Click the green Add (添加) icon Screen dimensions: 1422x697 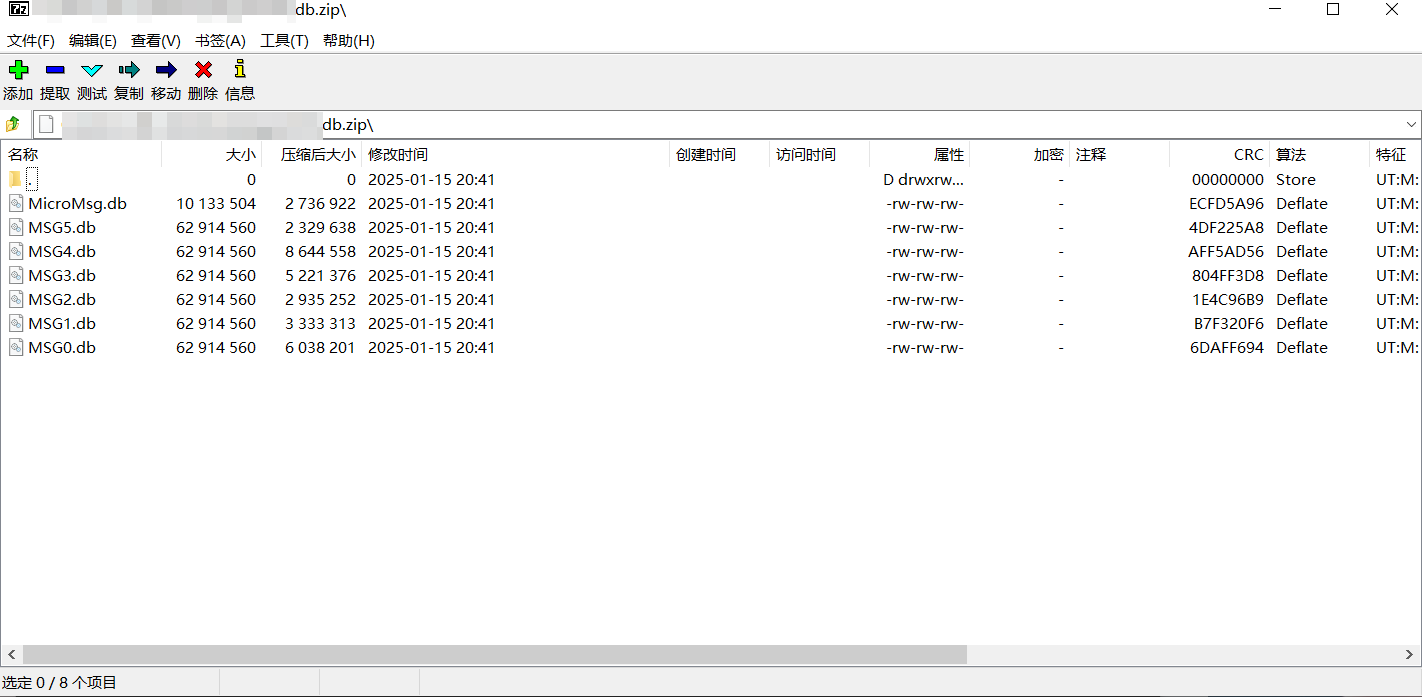(x=18, y=70)
